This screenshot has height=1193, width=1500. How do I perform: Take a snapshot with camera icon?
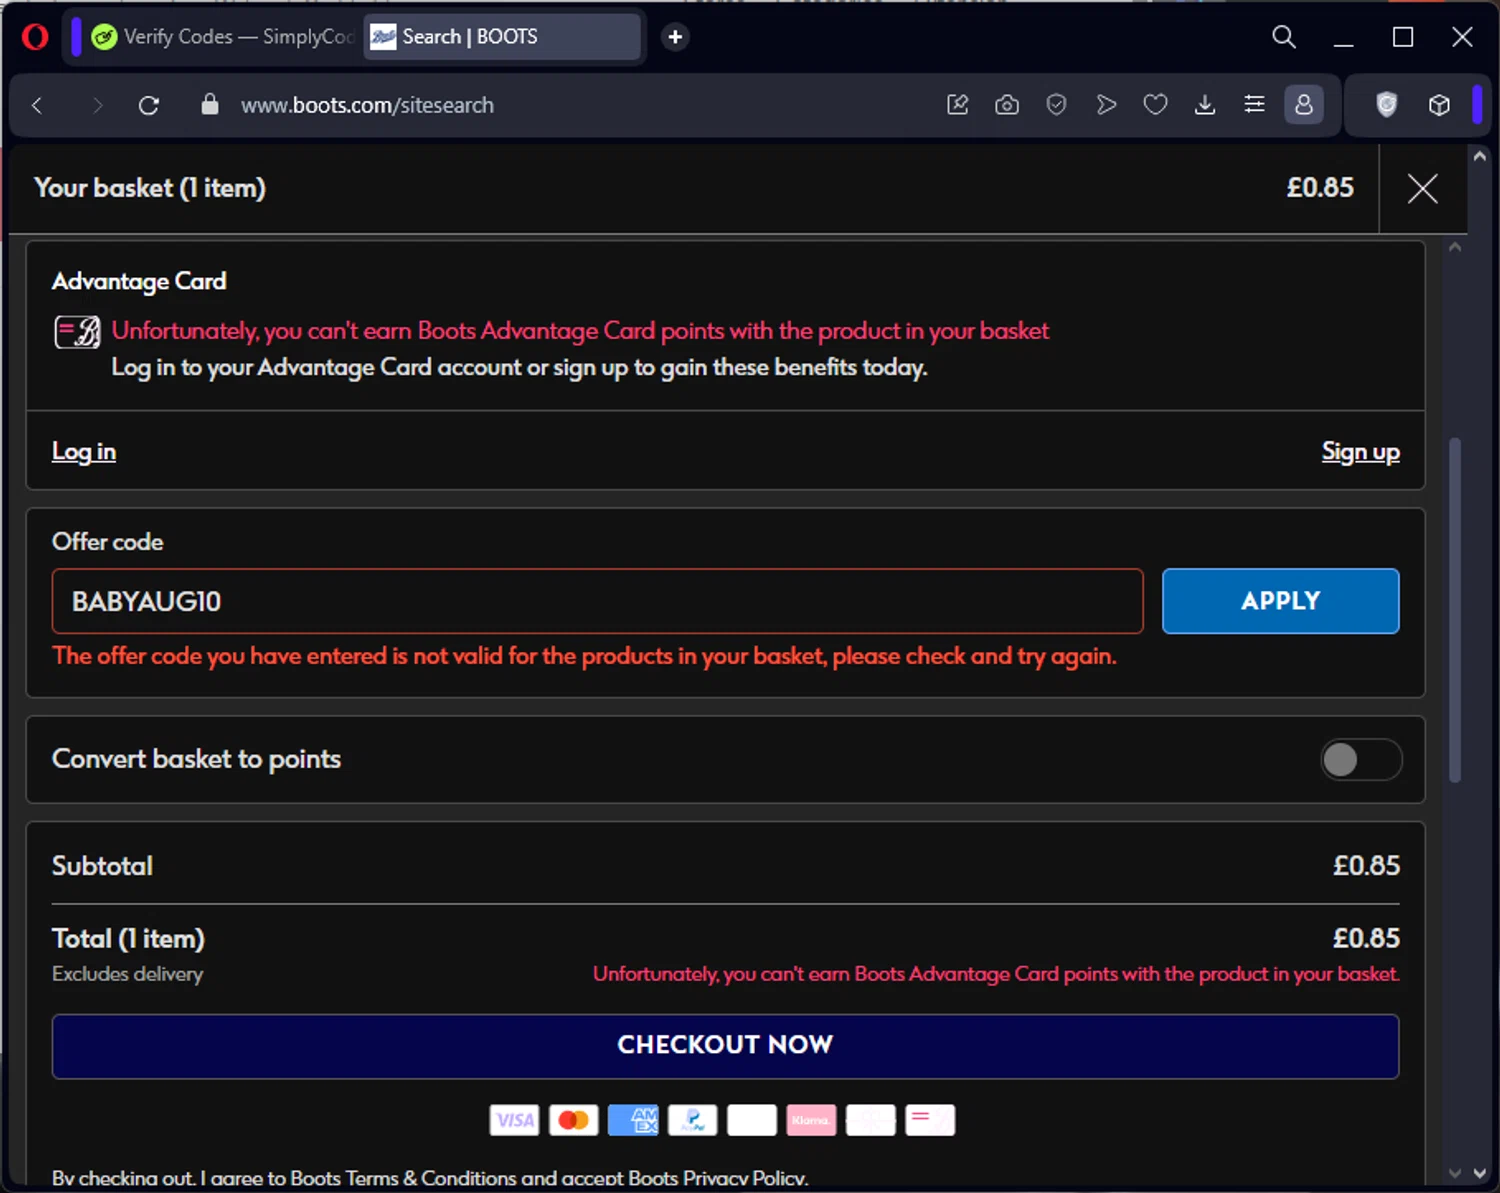coord(1007,104)
